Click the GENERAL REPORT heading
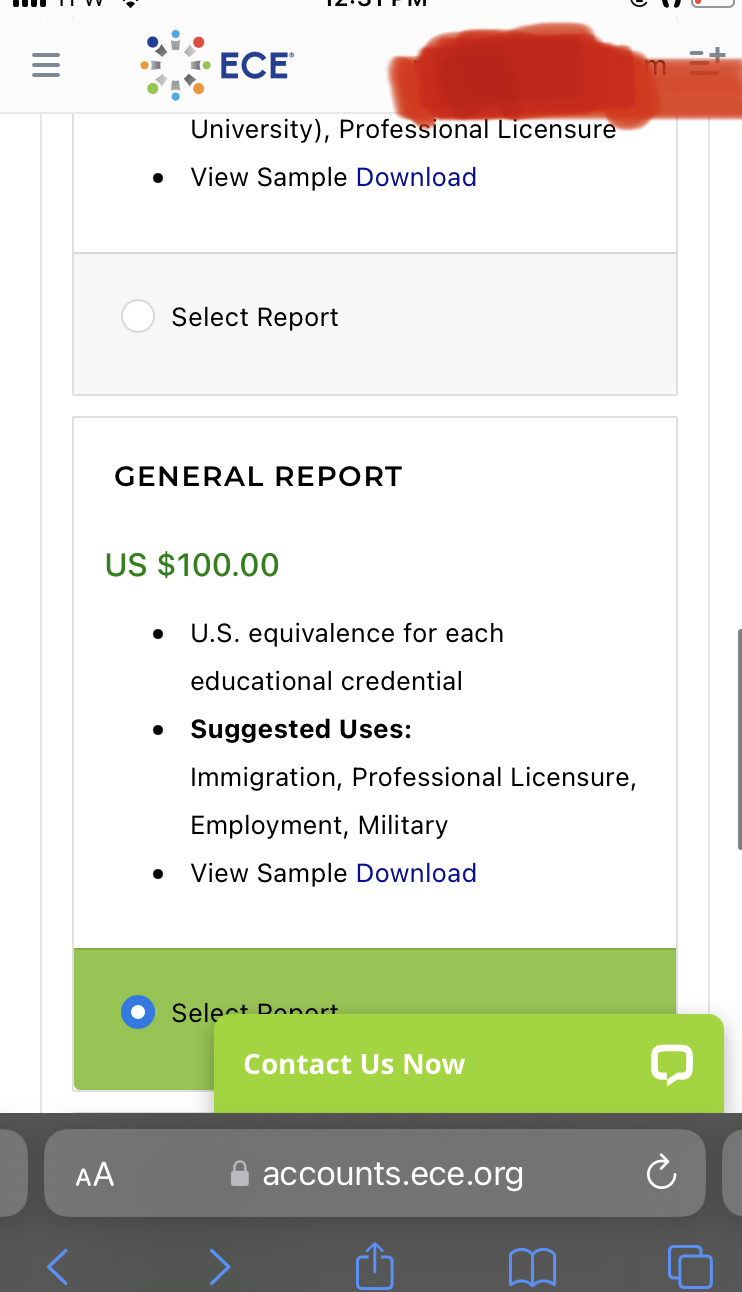This screenshot has height=1292, width=742. pyautogui.click(x=258, y=477)
